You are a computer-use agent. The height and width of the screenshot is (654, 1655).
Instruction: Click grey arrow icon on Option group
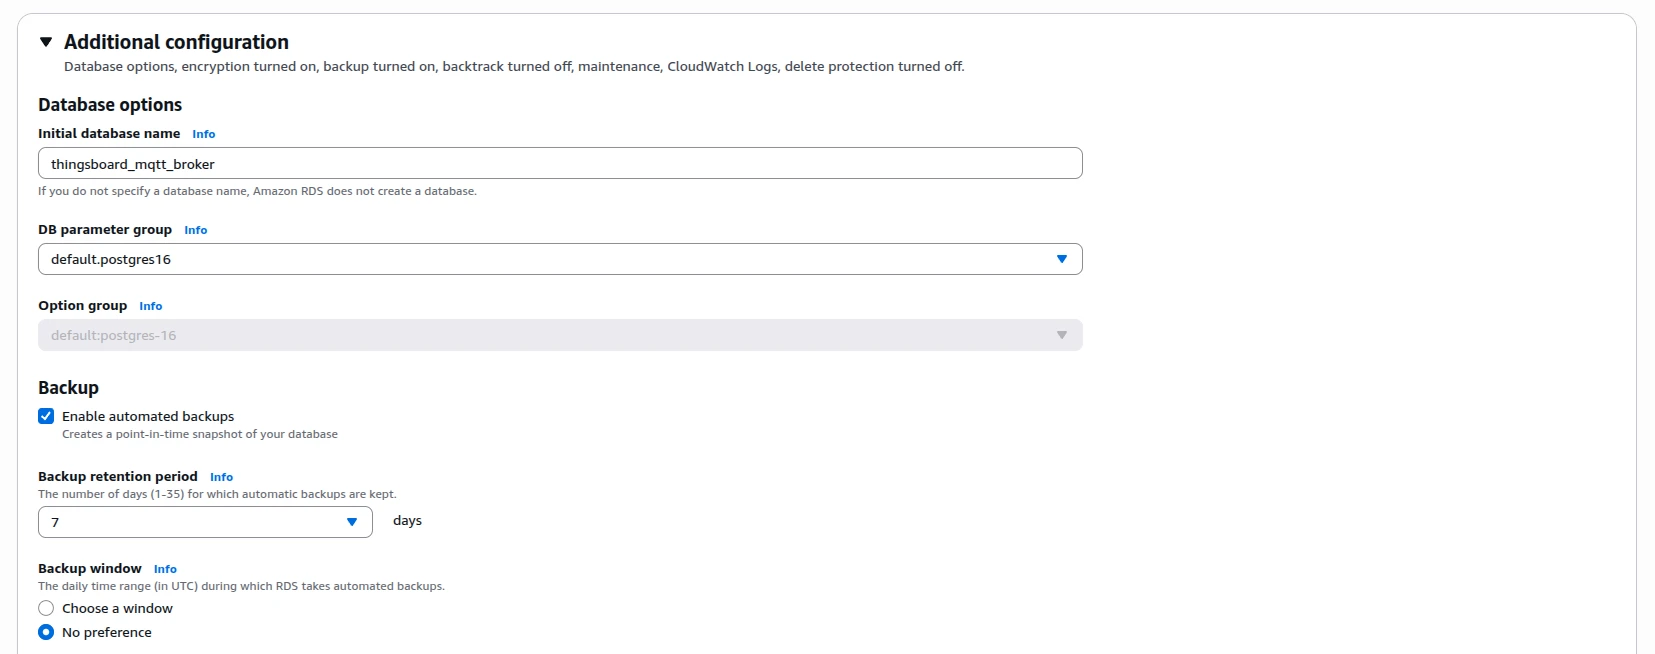click(x=1062, y=335)
